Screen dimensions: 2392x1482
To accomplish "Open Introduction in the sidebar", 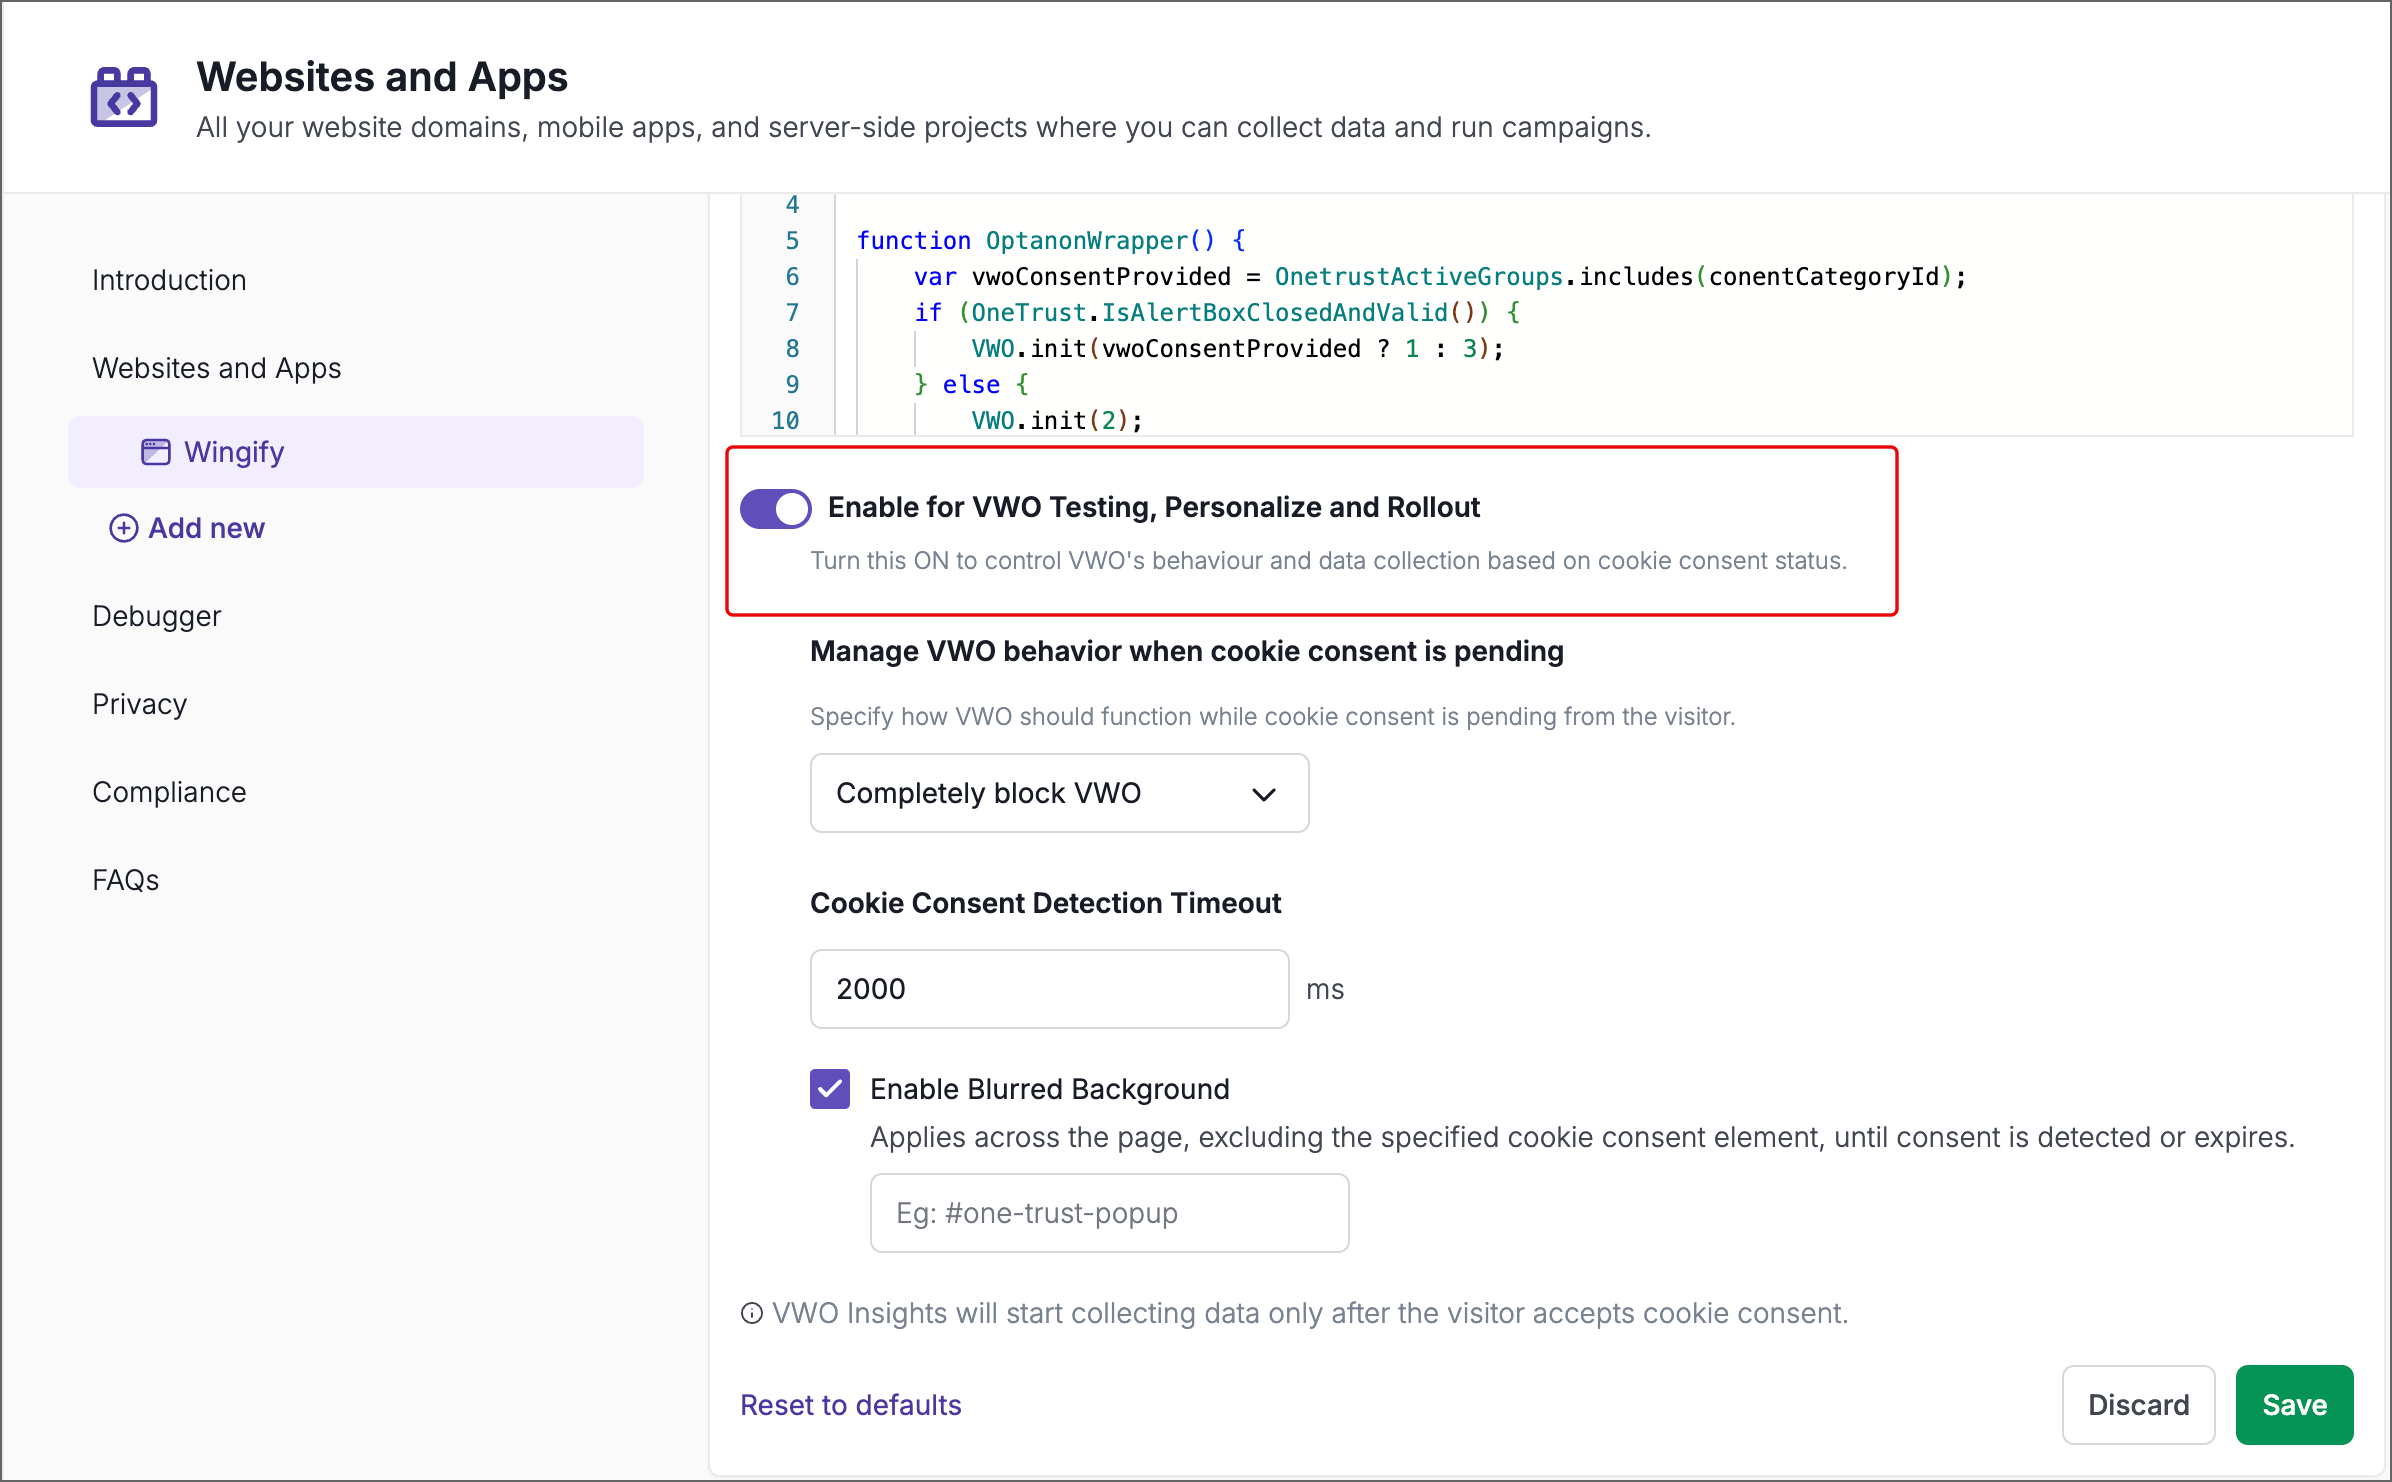I will coord(169,280).
